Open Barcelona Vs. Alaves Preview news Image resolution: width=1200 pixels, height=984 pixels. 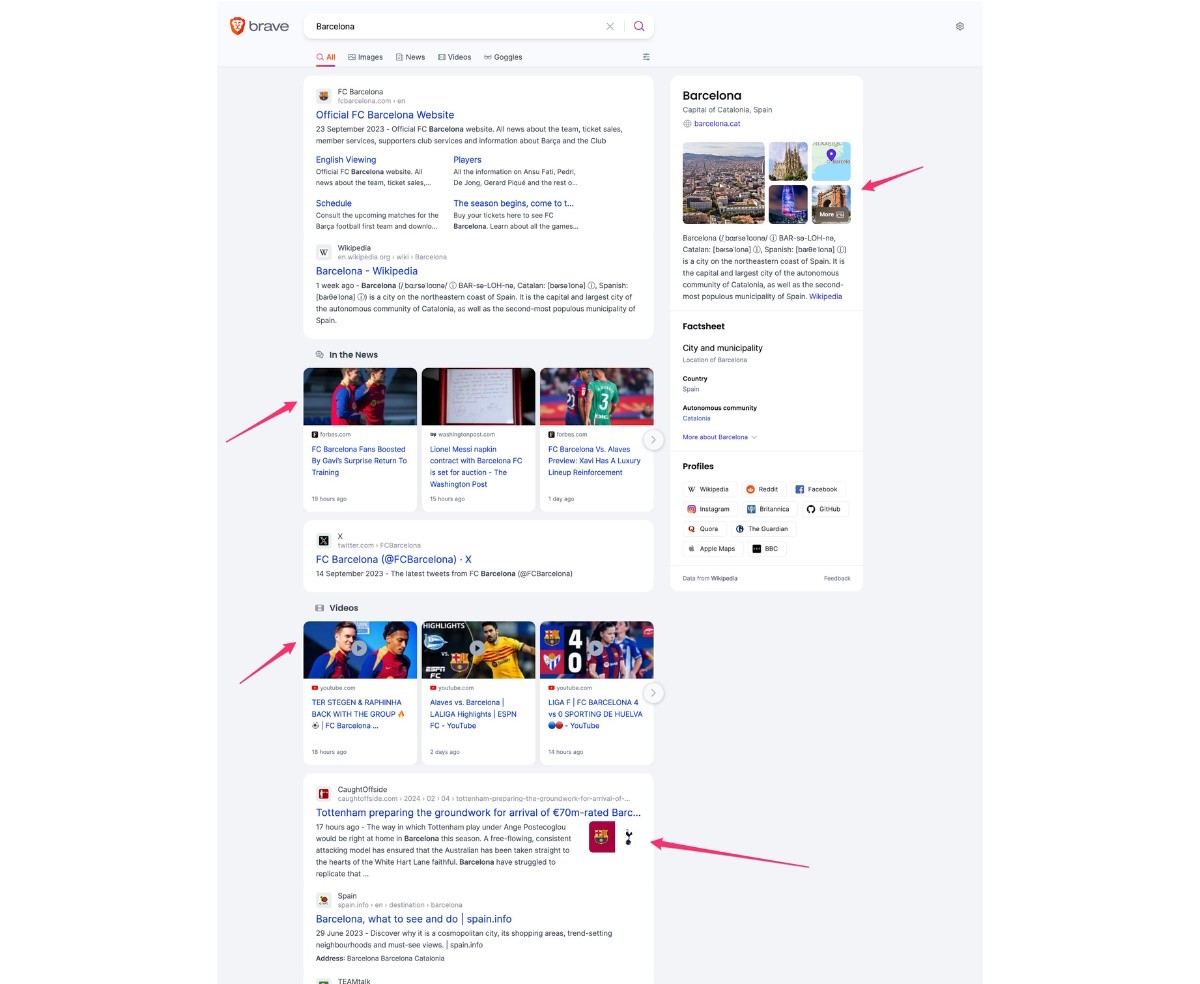[x=594, y=461]
